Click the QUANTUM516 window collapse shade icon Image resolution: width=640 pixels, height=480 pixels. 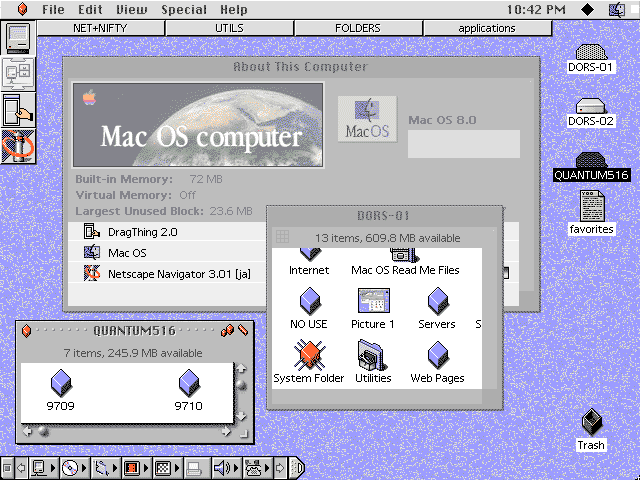click(243, 330)
